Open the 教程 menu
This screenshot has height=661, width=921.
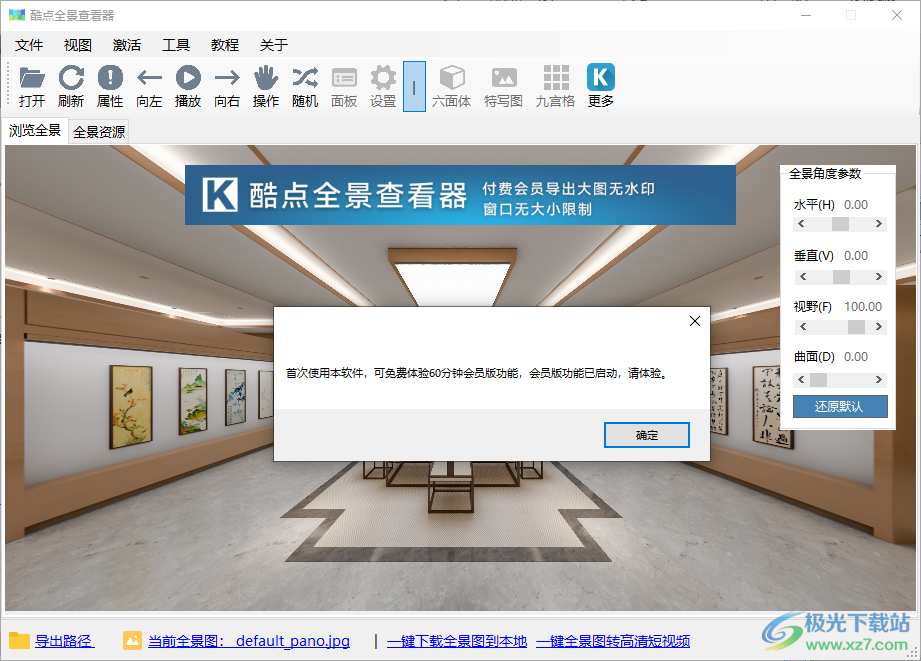pos(225,45)
